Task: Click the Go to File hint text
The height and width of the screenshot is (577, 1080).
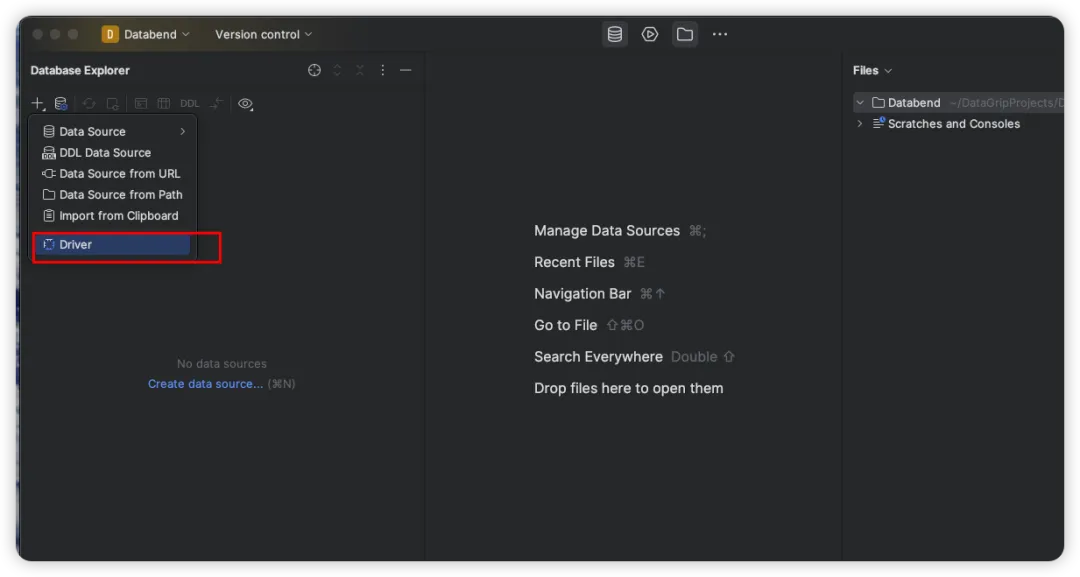Action: [x=565, y=325]
